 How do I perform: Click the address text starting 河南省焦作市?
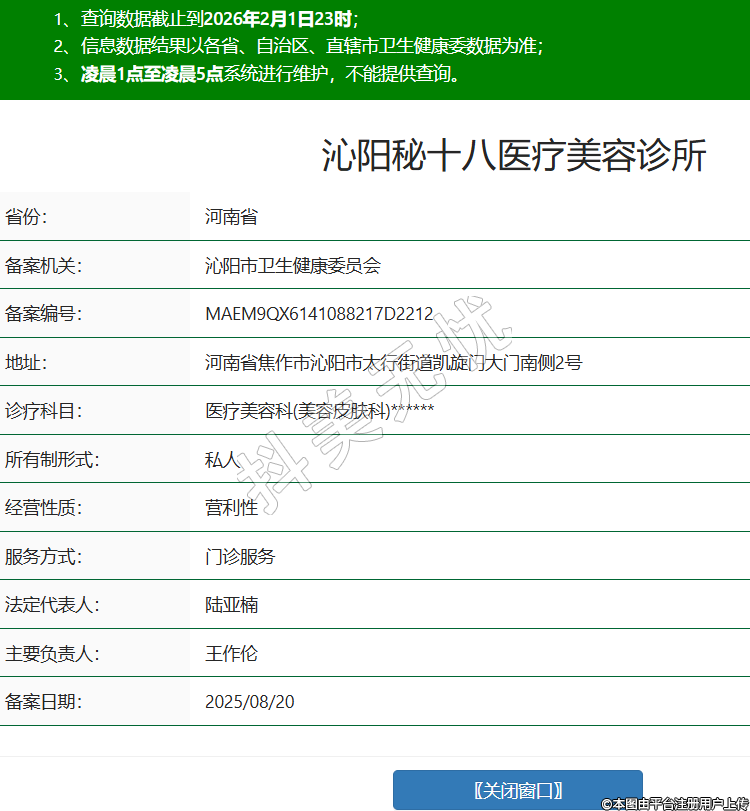tap(393, 362)
